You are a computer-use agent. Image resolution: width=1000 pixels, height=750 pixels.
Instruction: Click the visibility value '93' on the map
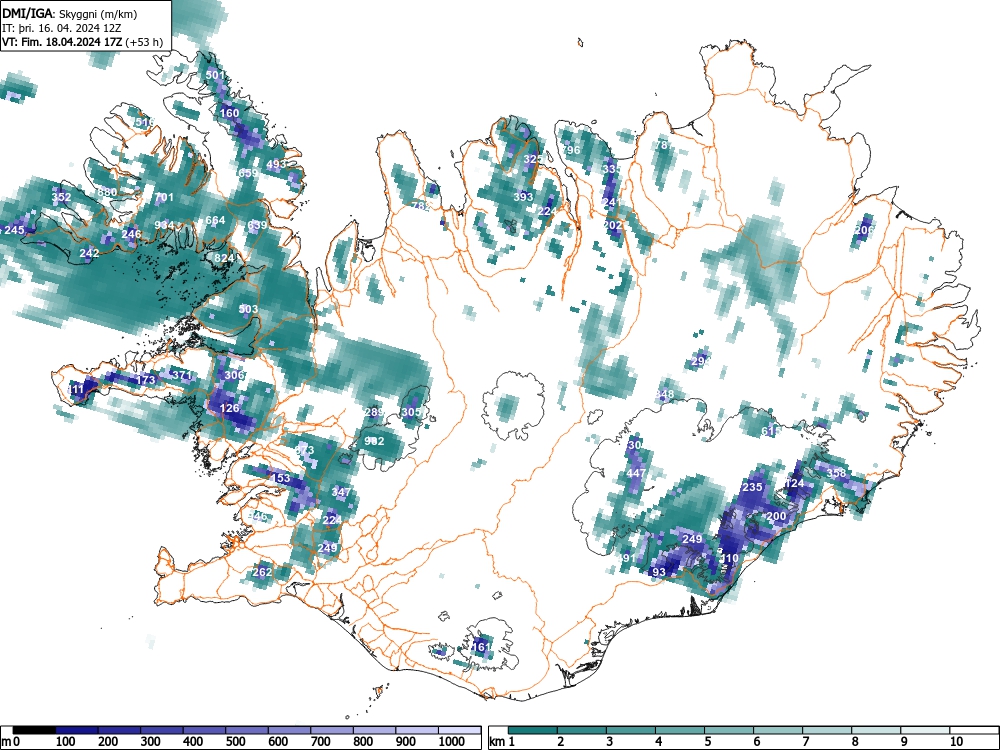[659, 572]
